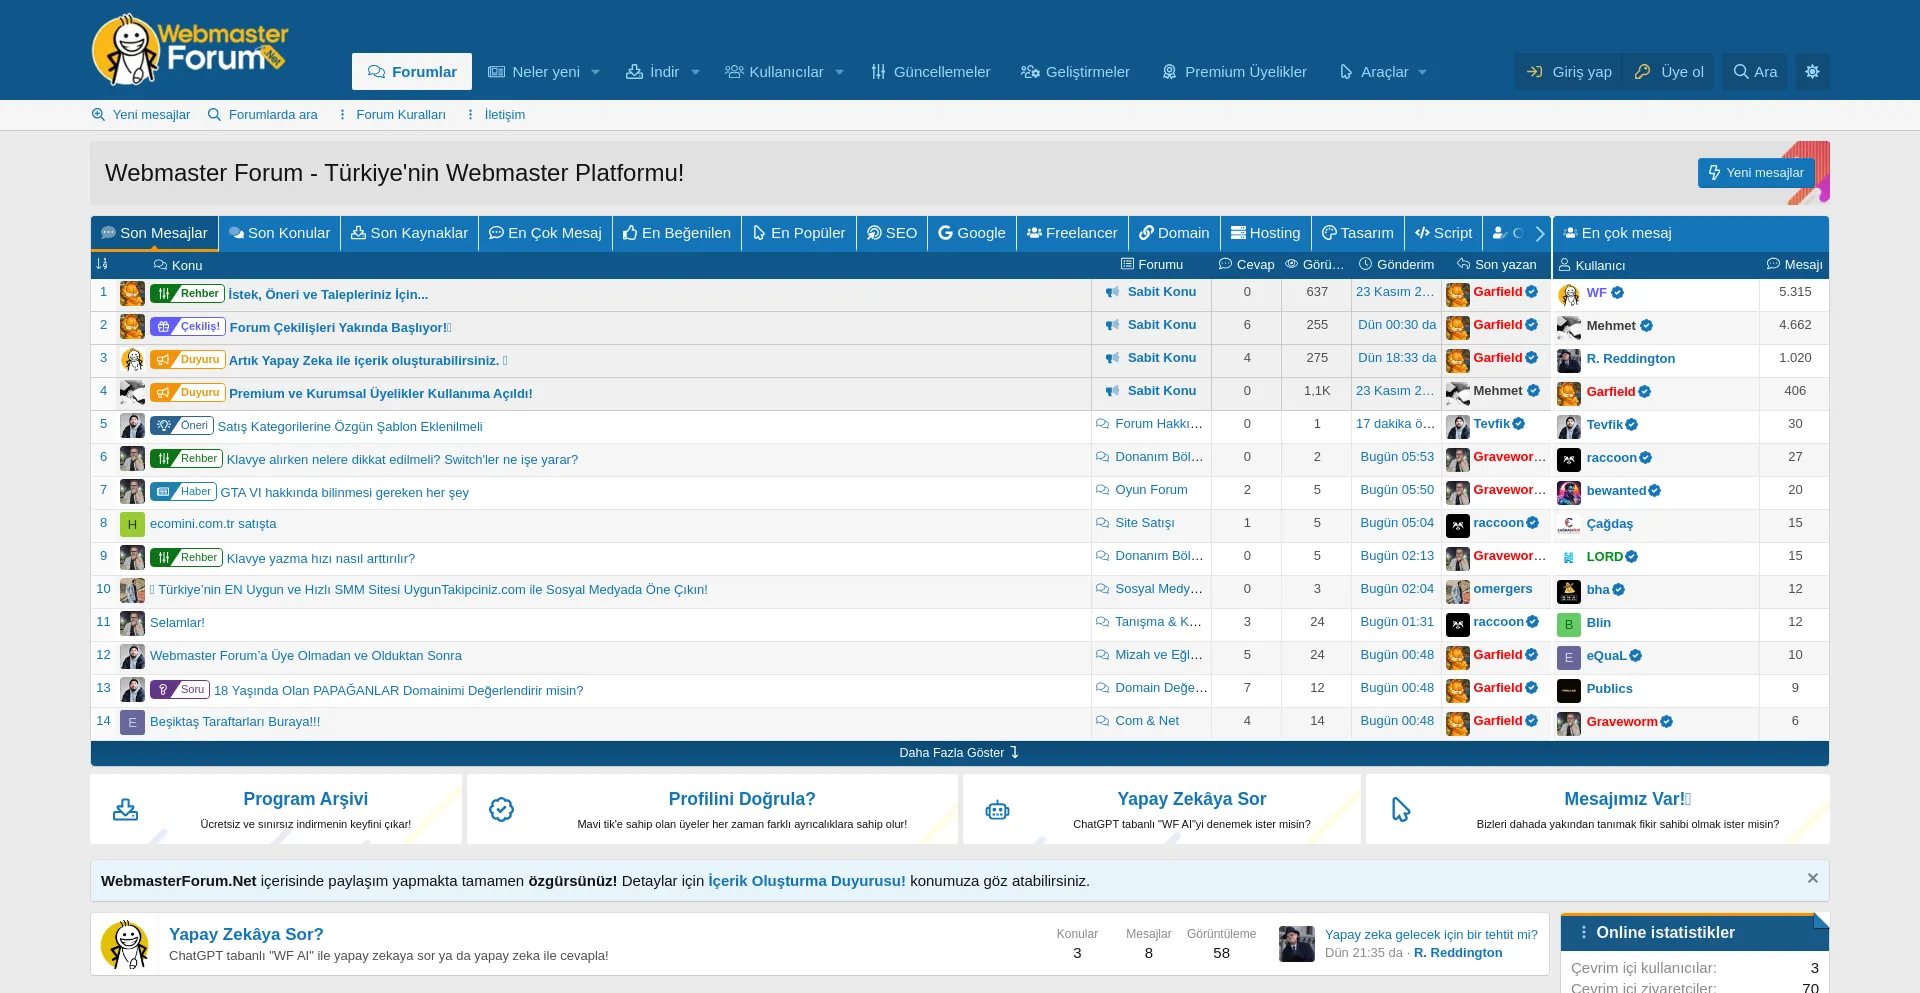1920x993 pixels.
Task: Open the Ara search button
Action: (1755, 72)
